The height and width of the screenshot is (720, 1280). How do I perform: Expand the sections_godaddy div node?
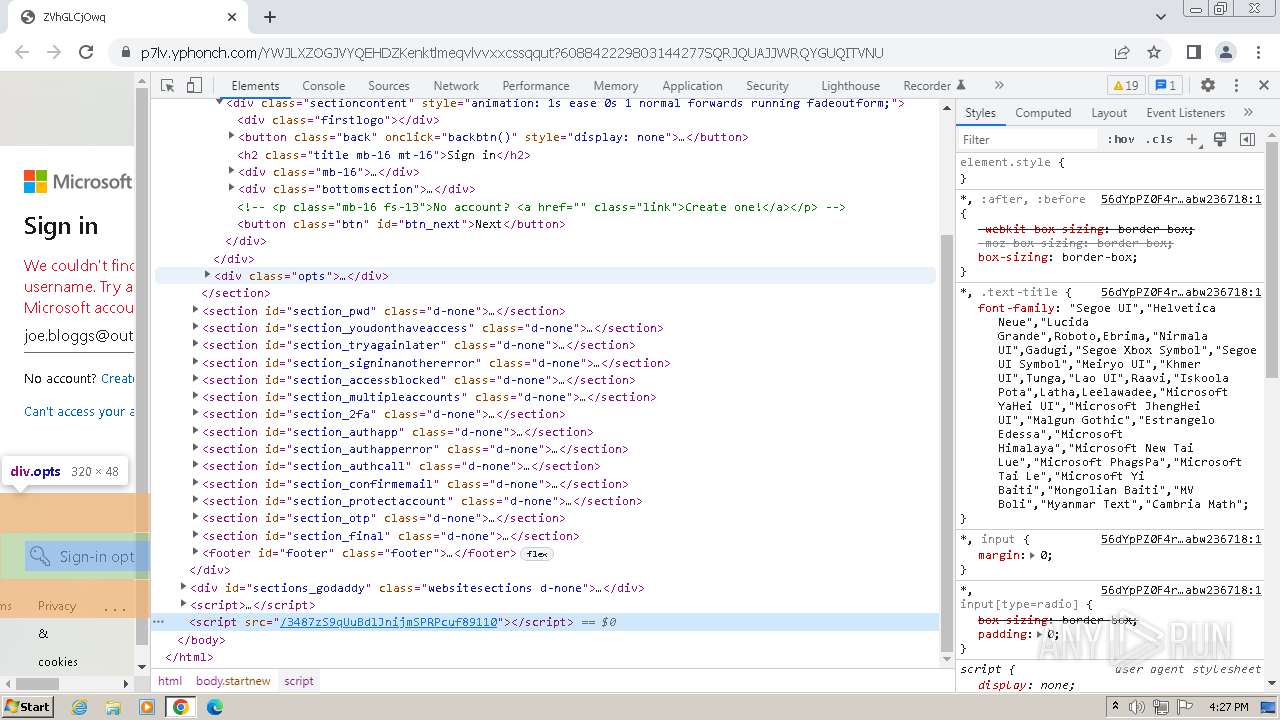(x=184, y=588)
